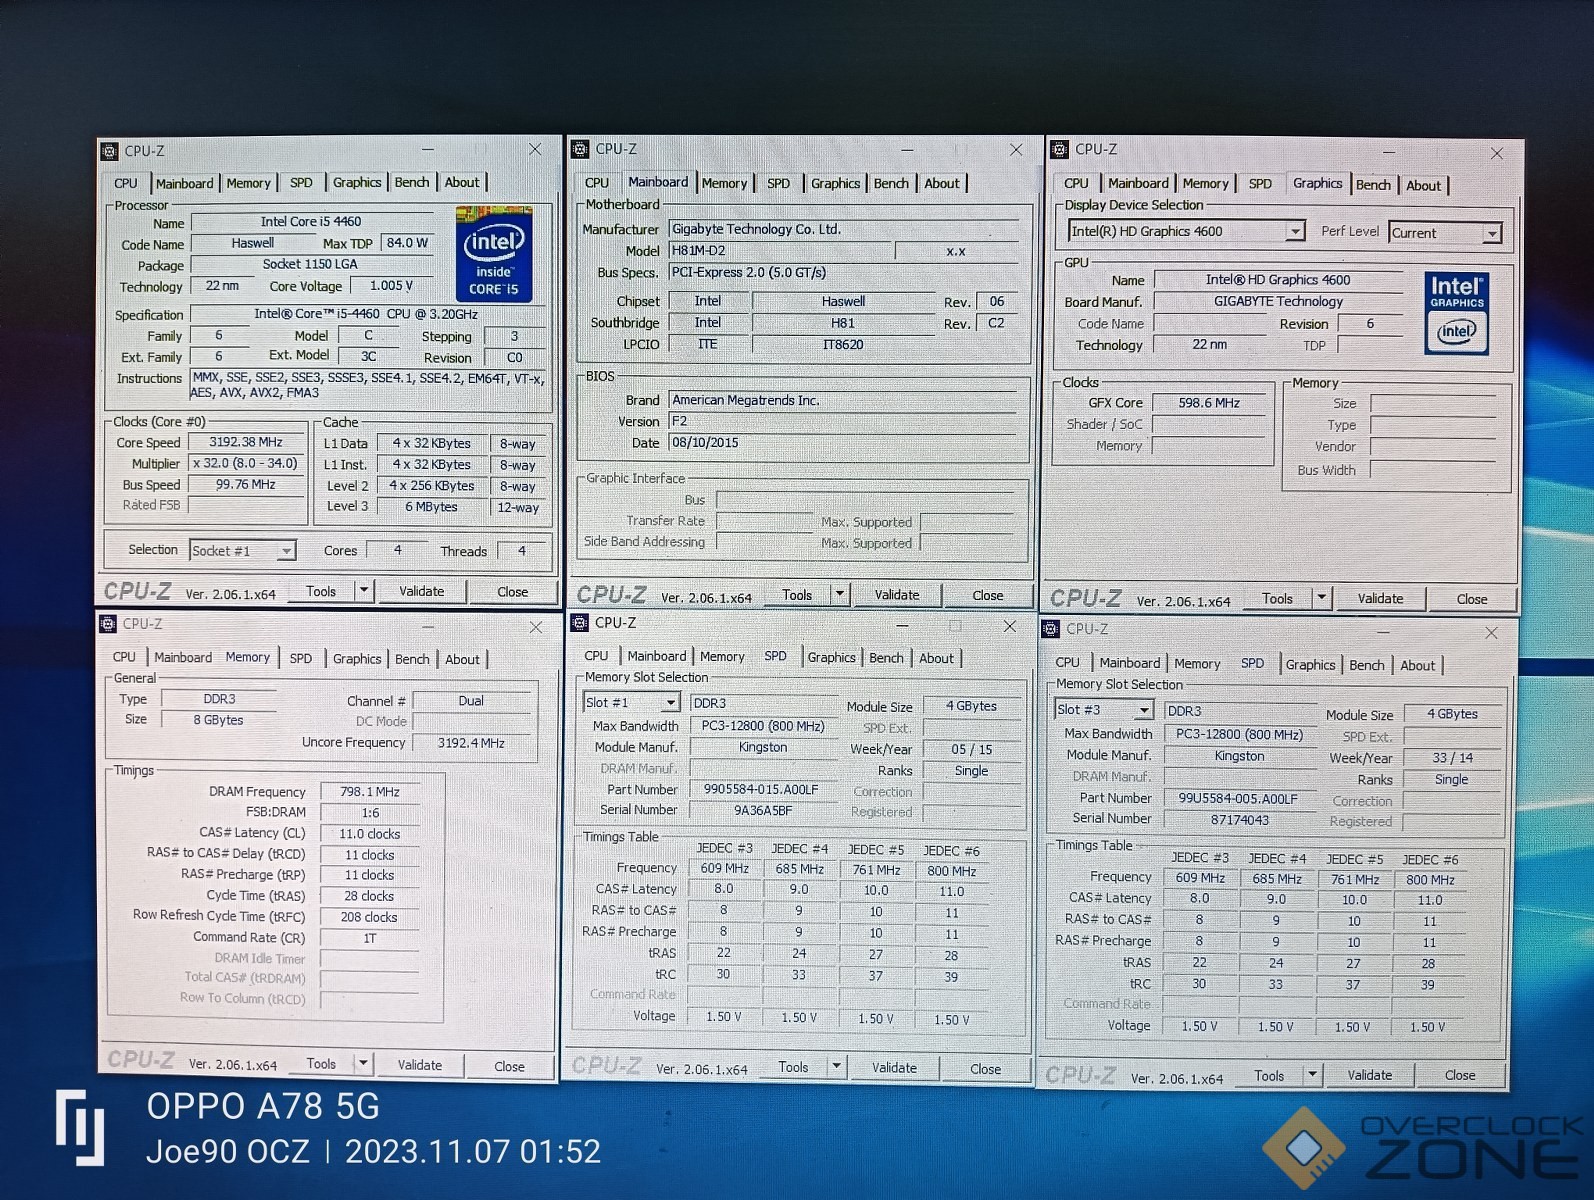Image resolution: width=1594 pixels, height=1200 pixels.
Task: Open Bench tab in CPU window
Action: pos(412,182)
